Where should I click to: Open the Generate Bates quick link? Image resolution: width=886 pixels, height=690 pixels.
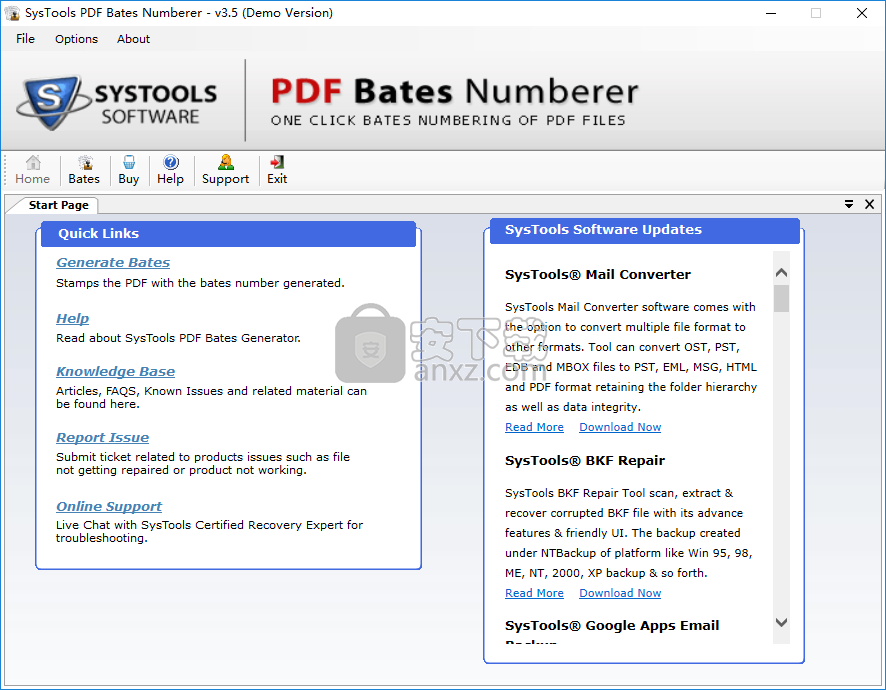[x=113, y=263]
